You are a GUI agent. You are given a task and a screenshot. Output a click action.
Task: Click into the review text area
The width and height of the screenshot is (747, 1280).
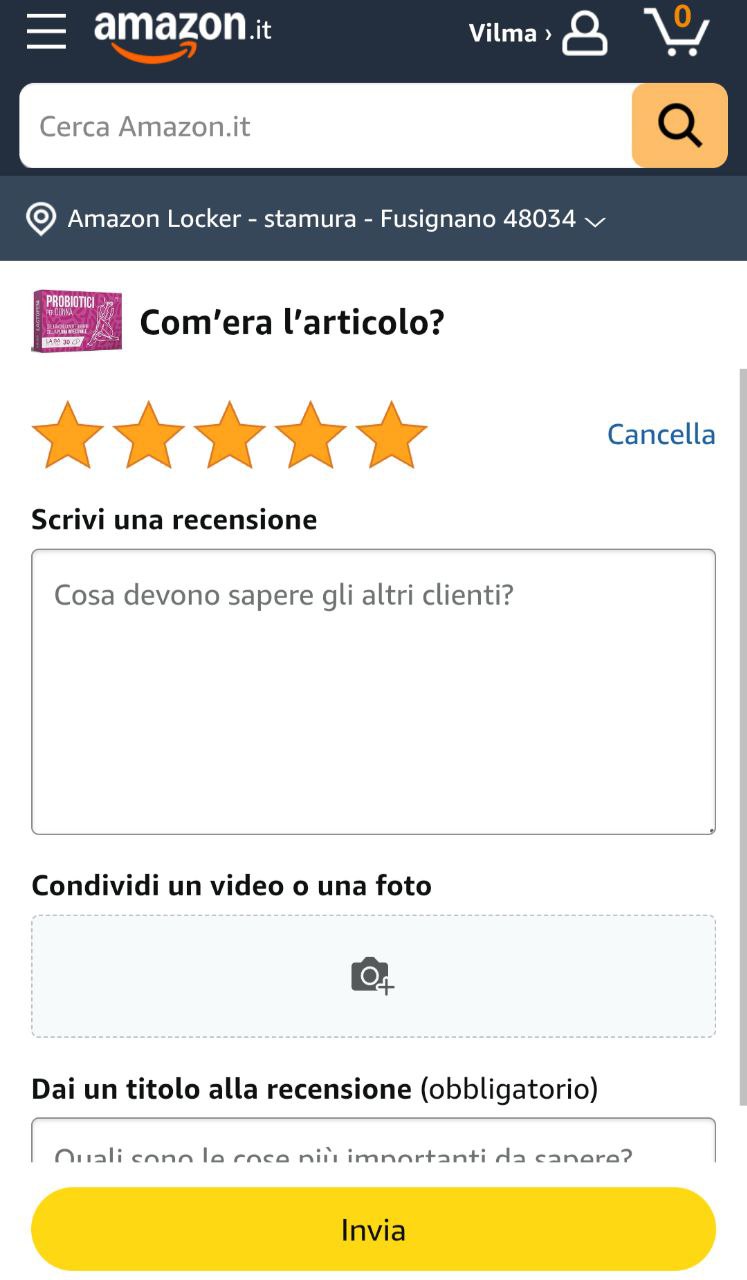(374, 691)
